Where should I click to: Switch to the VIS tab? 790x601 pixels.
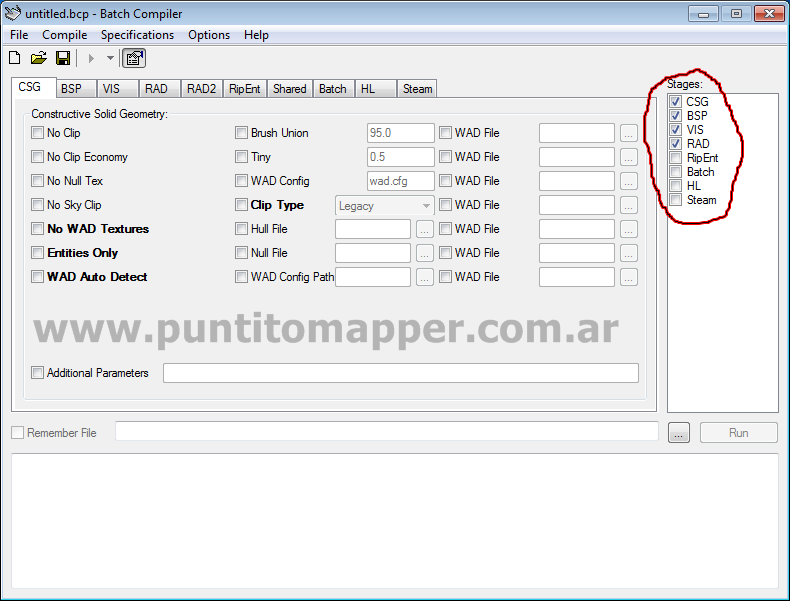(118, 89)
